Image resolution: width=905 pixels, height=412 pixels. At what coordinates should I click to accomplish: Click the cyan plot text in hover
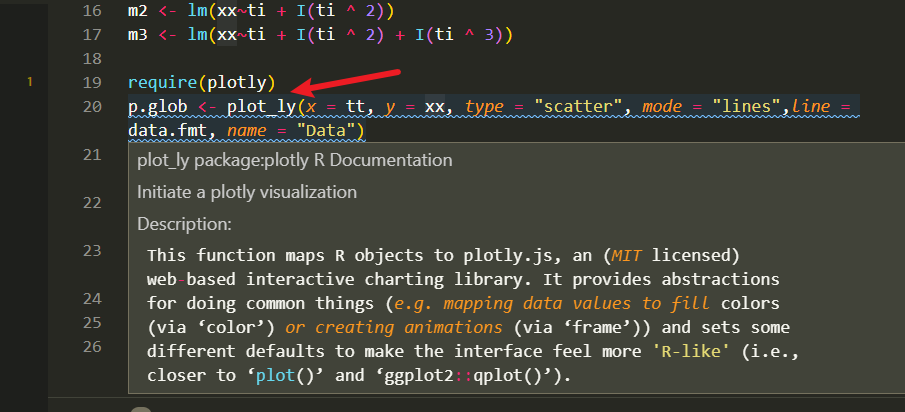click(x=276, y=376)
